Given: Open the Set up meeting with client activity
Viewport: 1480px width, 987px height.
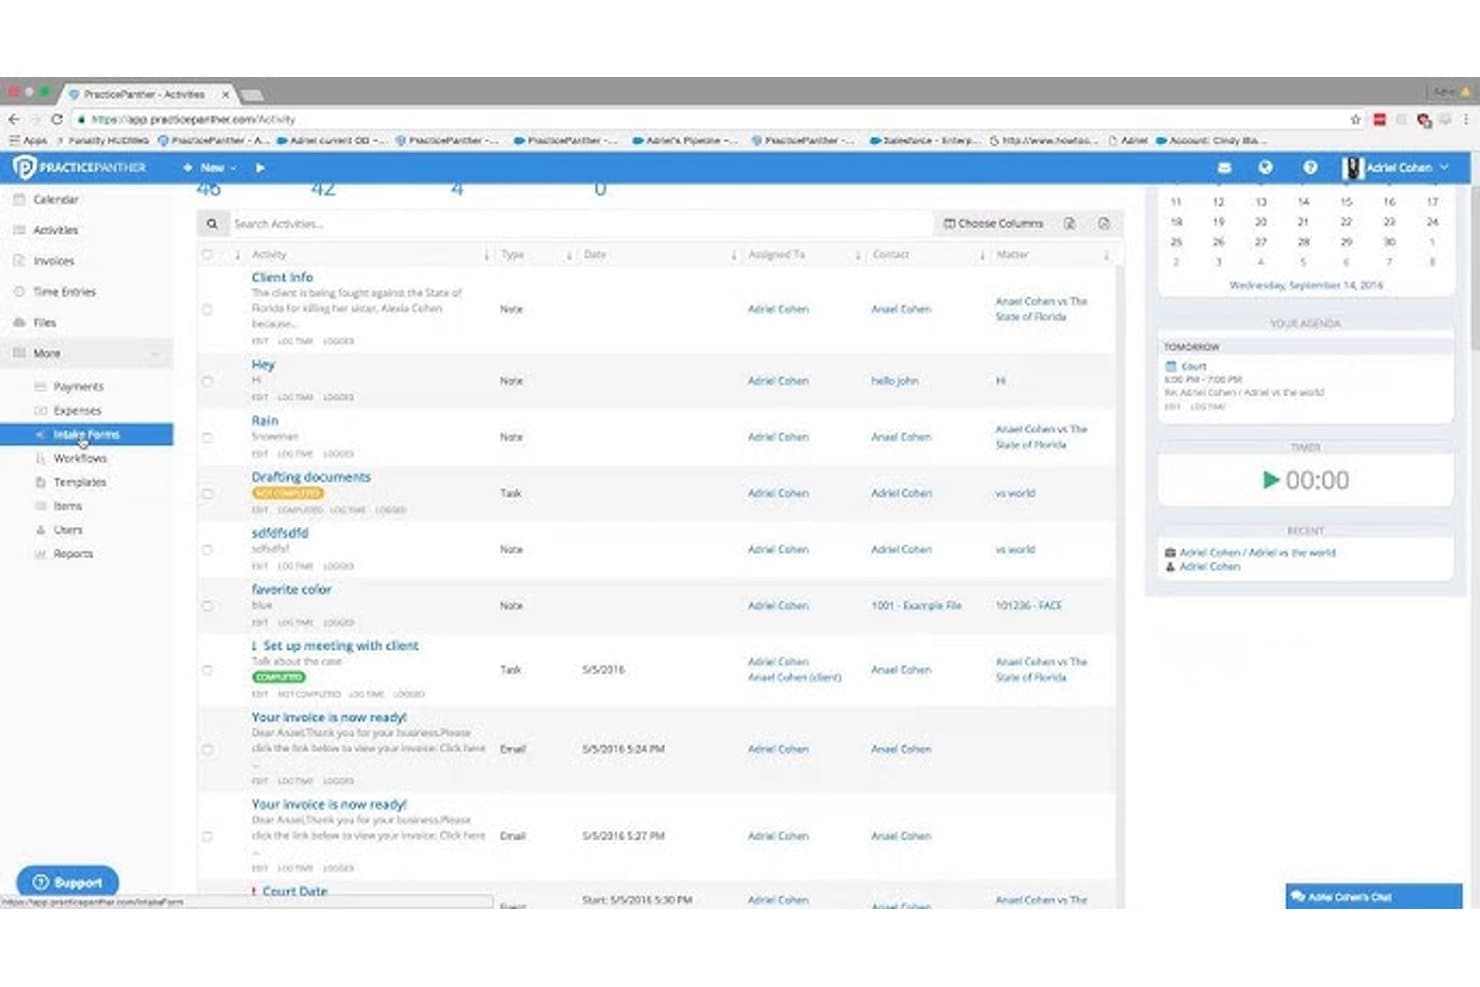Looking at the screenshot, I should [x=340, y=646].
